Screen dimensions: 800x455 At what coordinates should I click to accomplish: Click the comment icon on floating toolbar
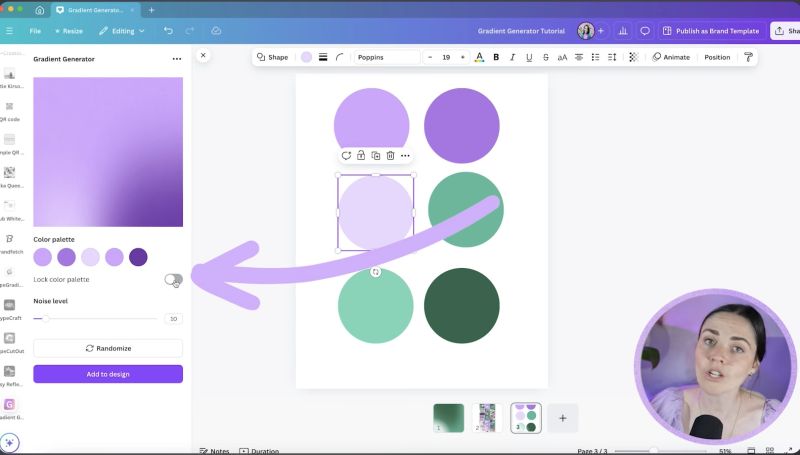coord(346,156)
